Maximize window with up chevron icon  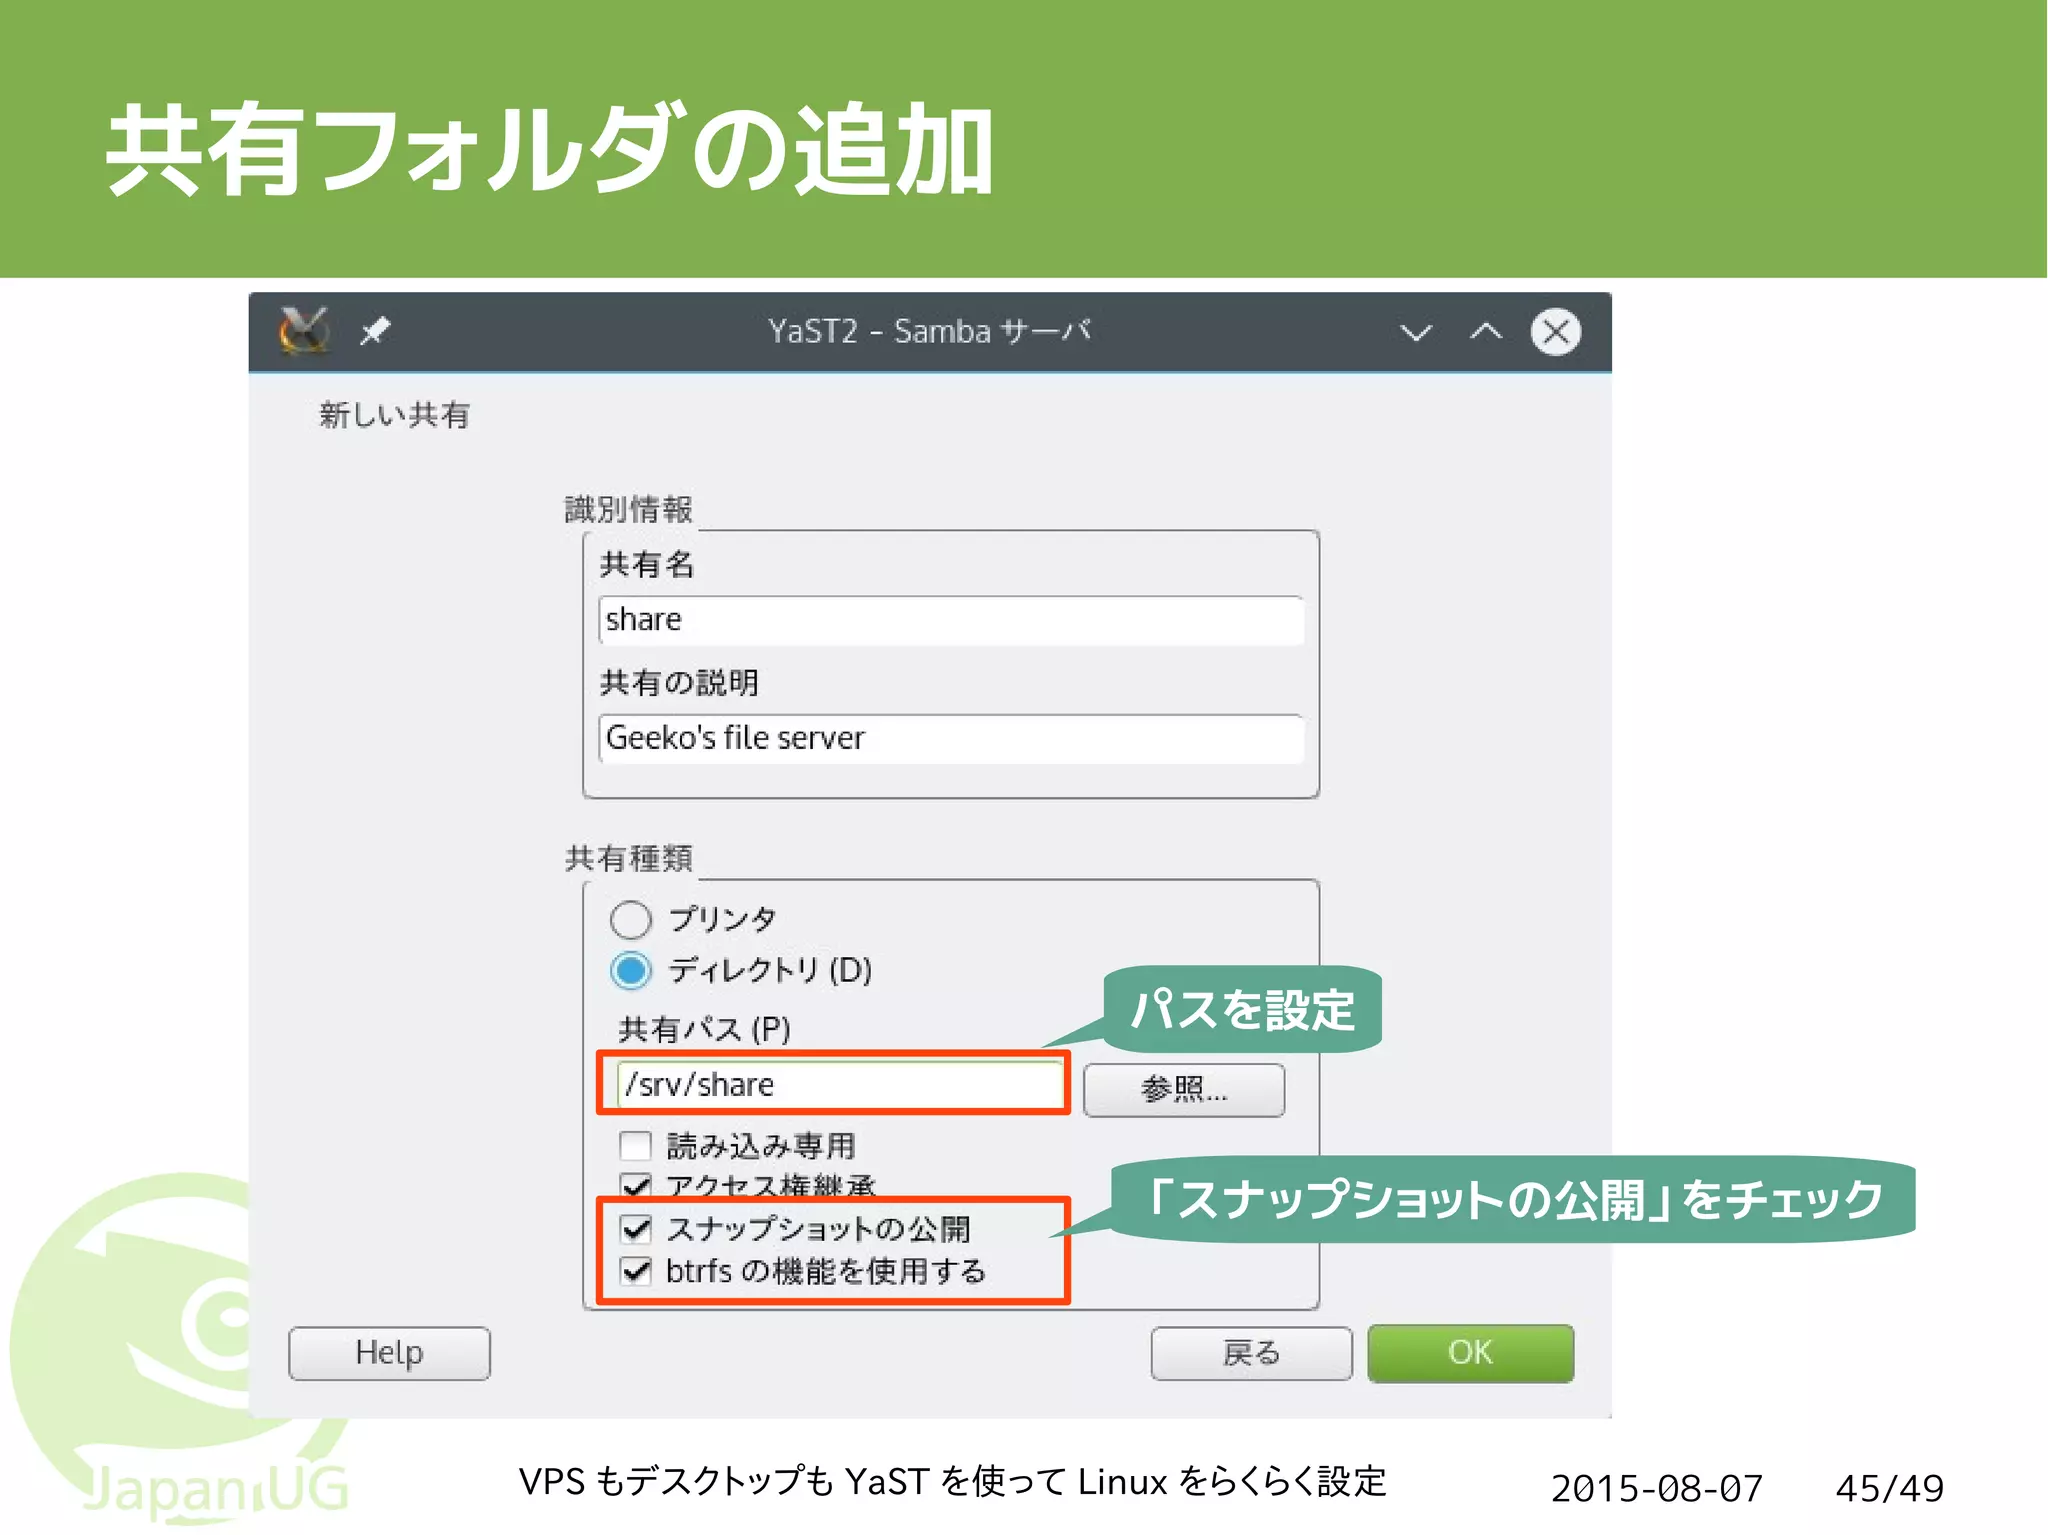1486,331
